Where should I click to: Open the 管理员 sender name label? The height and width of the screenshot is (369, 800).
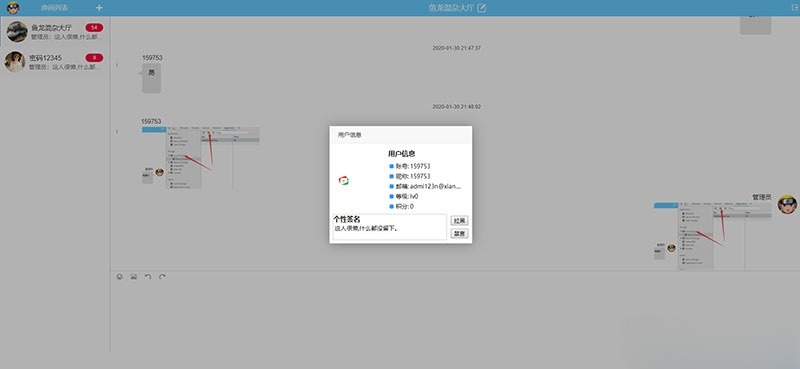pyautogui.click(x=762, y=197)
